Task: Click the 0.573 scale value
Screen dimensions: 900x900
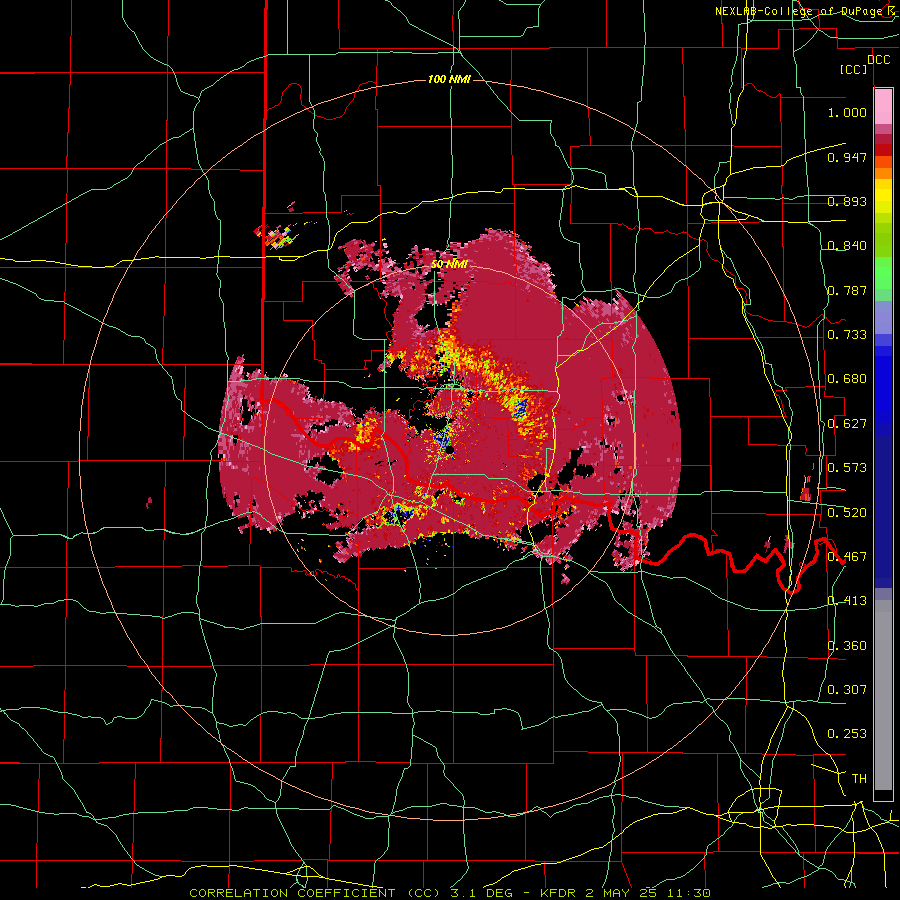Action: 847,468
